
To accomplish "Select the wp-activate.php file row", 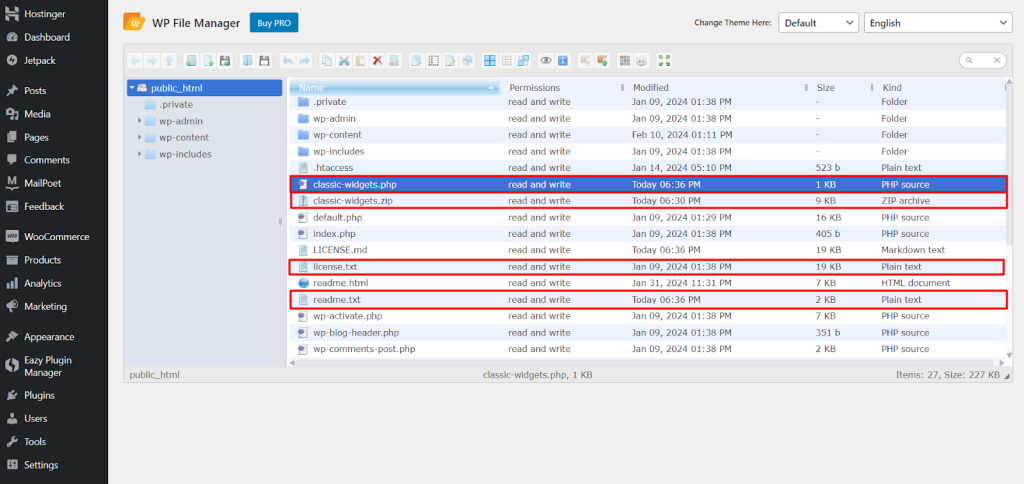I will 648,316.
